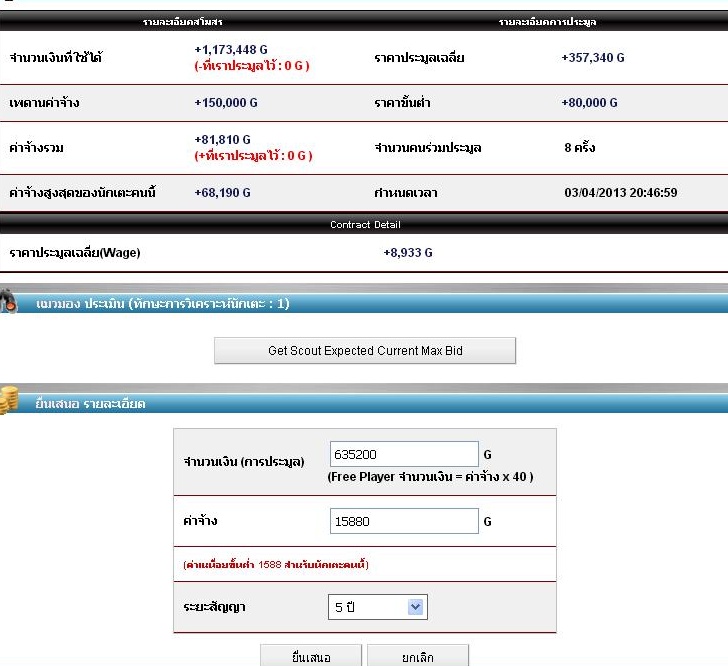
Task: Click the average wage value +8,933 G
Action: pos(408,253)
